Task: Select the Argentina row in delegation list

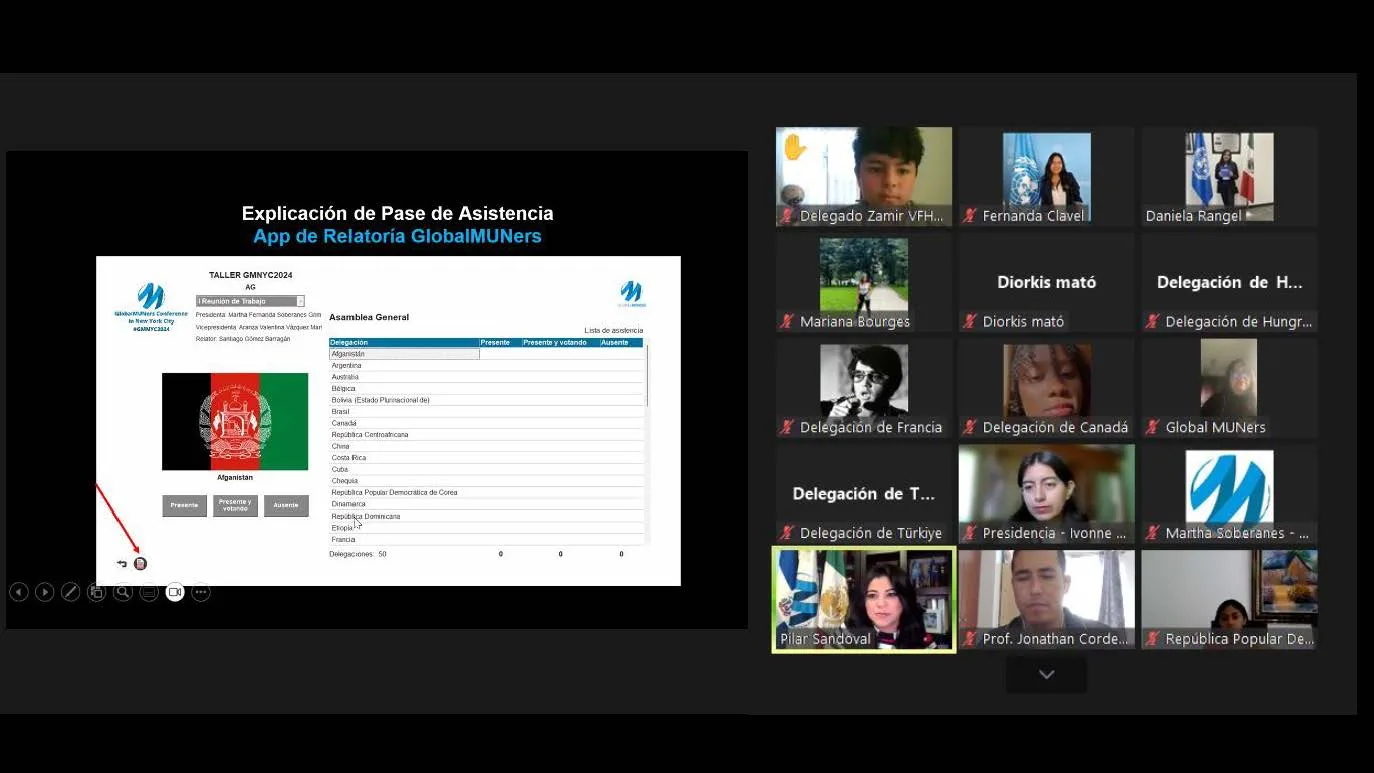Action: (x=404, y=365)
